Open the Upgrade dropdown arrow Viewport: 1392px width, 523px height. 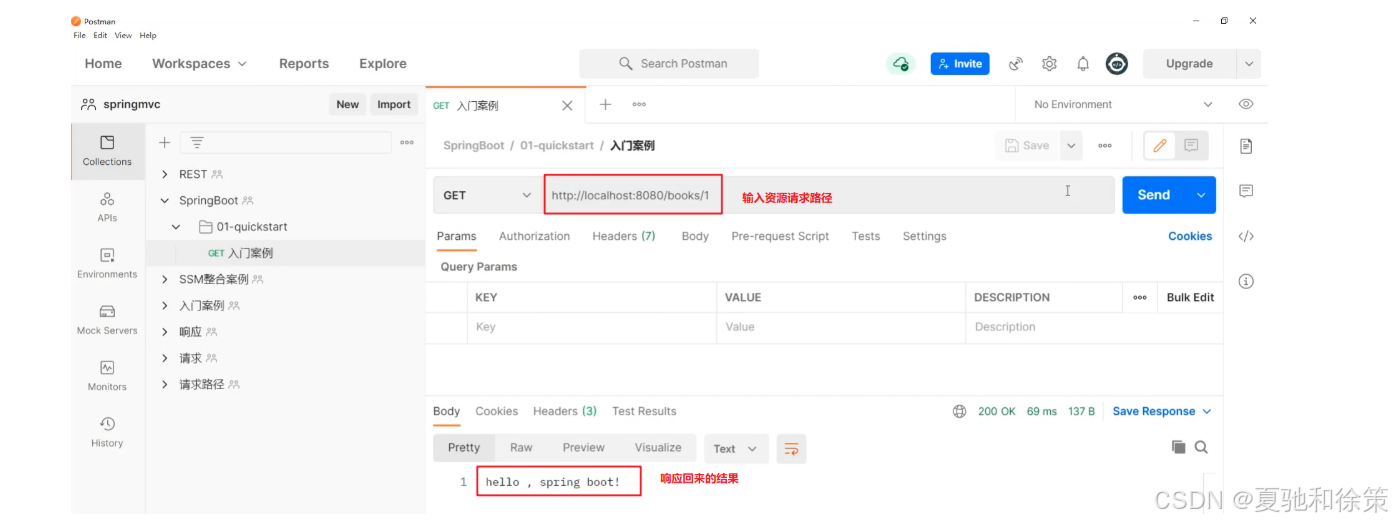click(x=1249, y=64)
